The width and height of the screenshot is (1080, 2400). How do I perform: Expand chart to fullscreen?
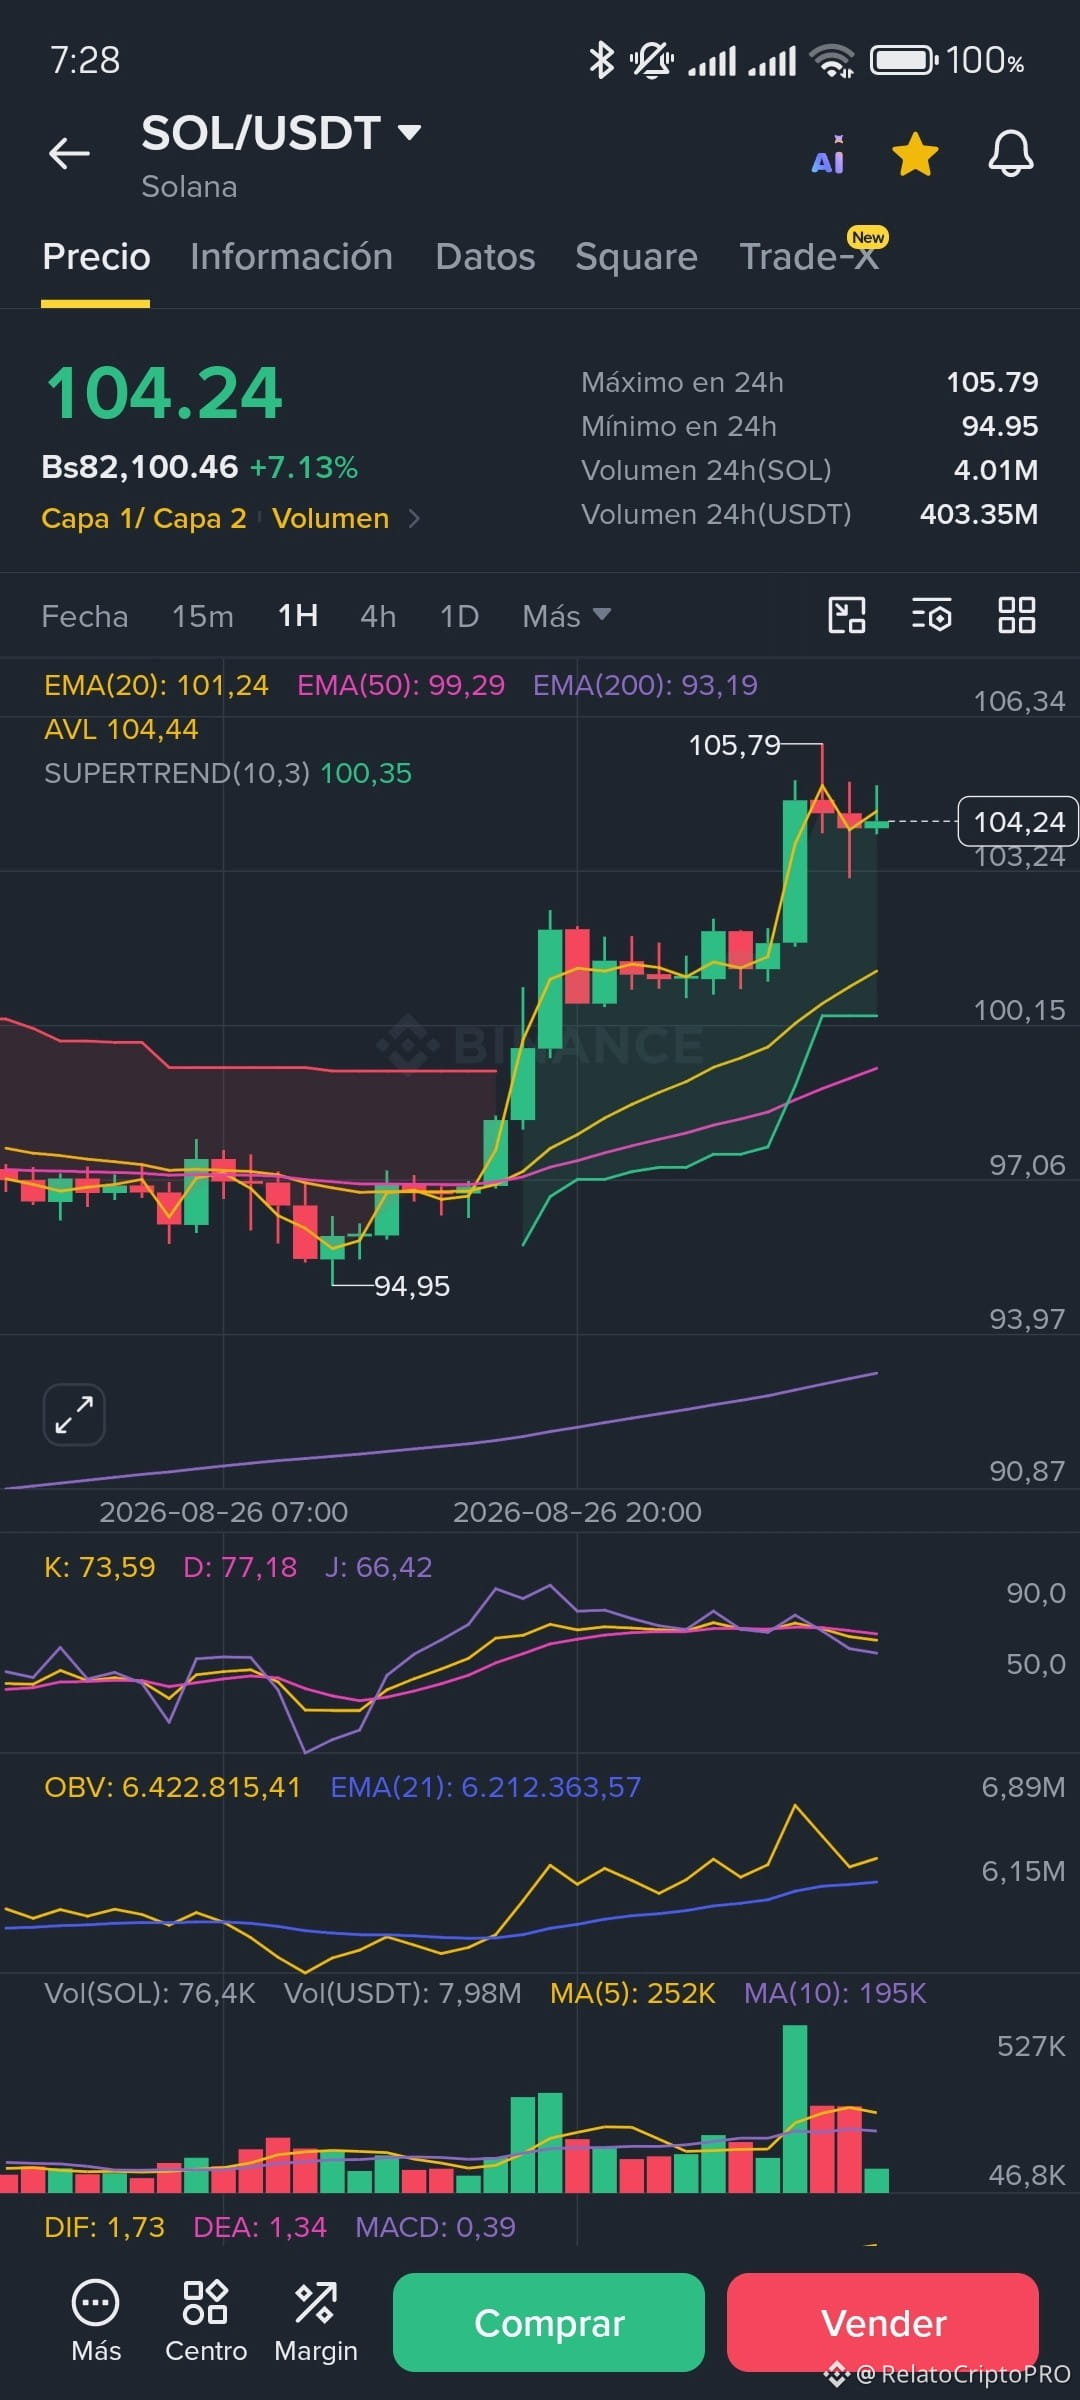click(x=74, y=1415)
